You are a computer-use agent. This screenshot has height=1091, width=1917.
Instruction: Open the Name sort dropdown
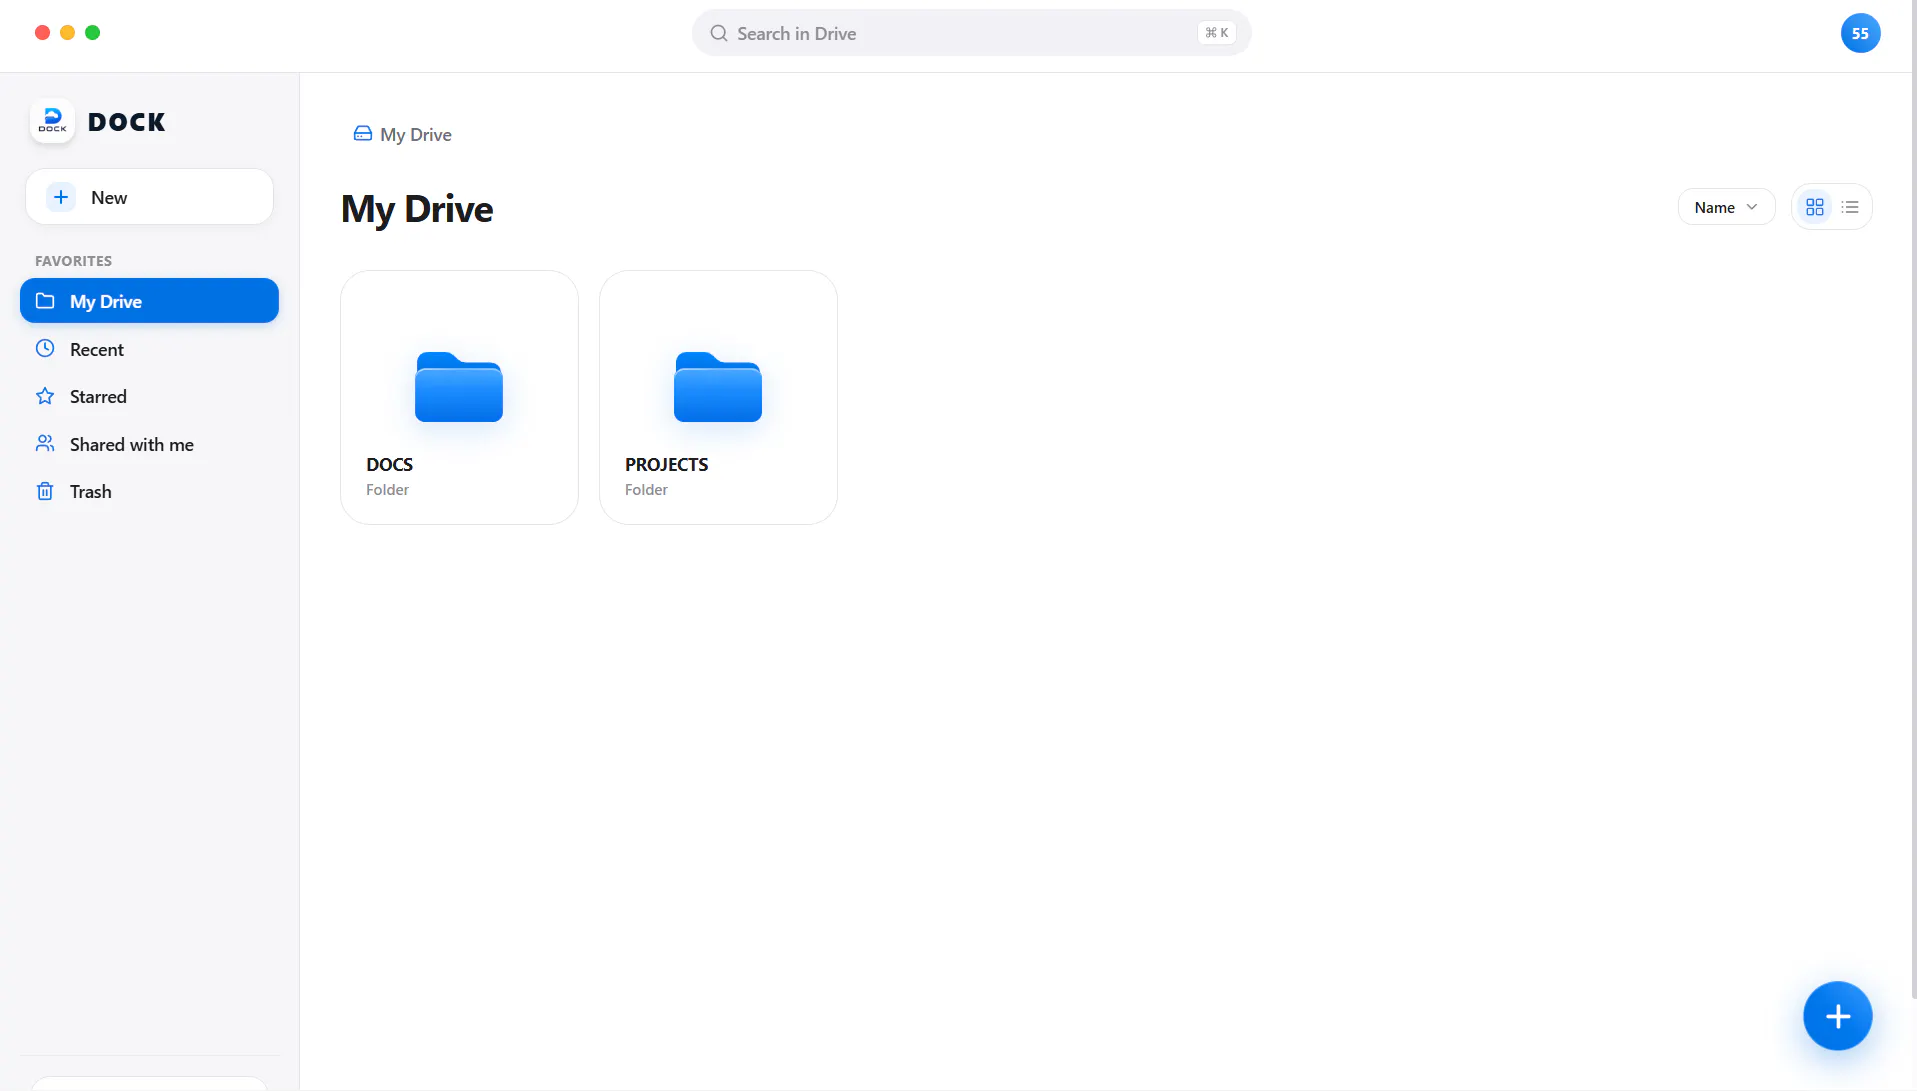click(x=1726, y=207)
